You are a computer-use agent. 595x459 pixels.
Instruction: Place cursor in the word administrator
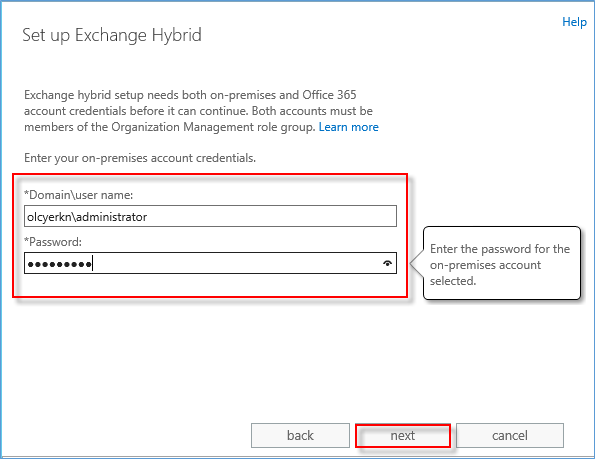coord(112,217)
